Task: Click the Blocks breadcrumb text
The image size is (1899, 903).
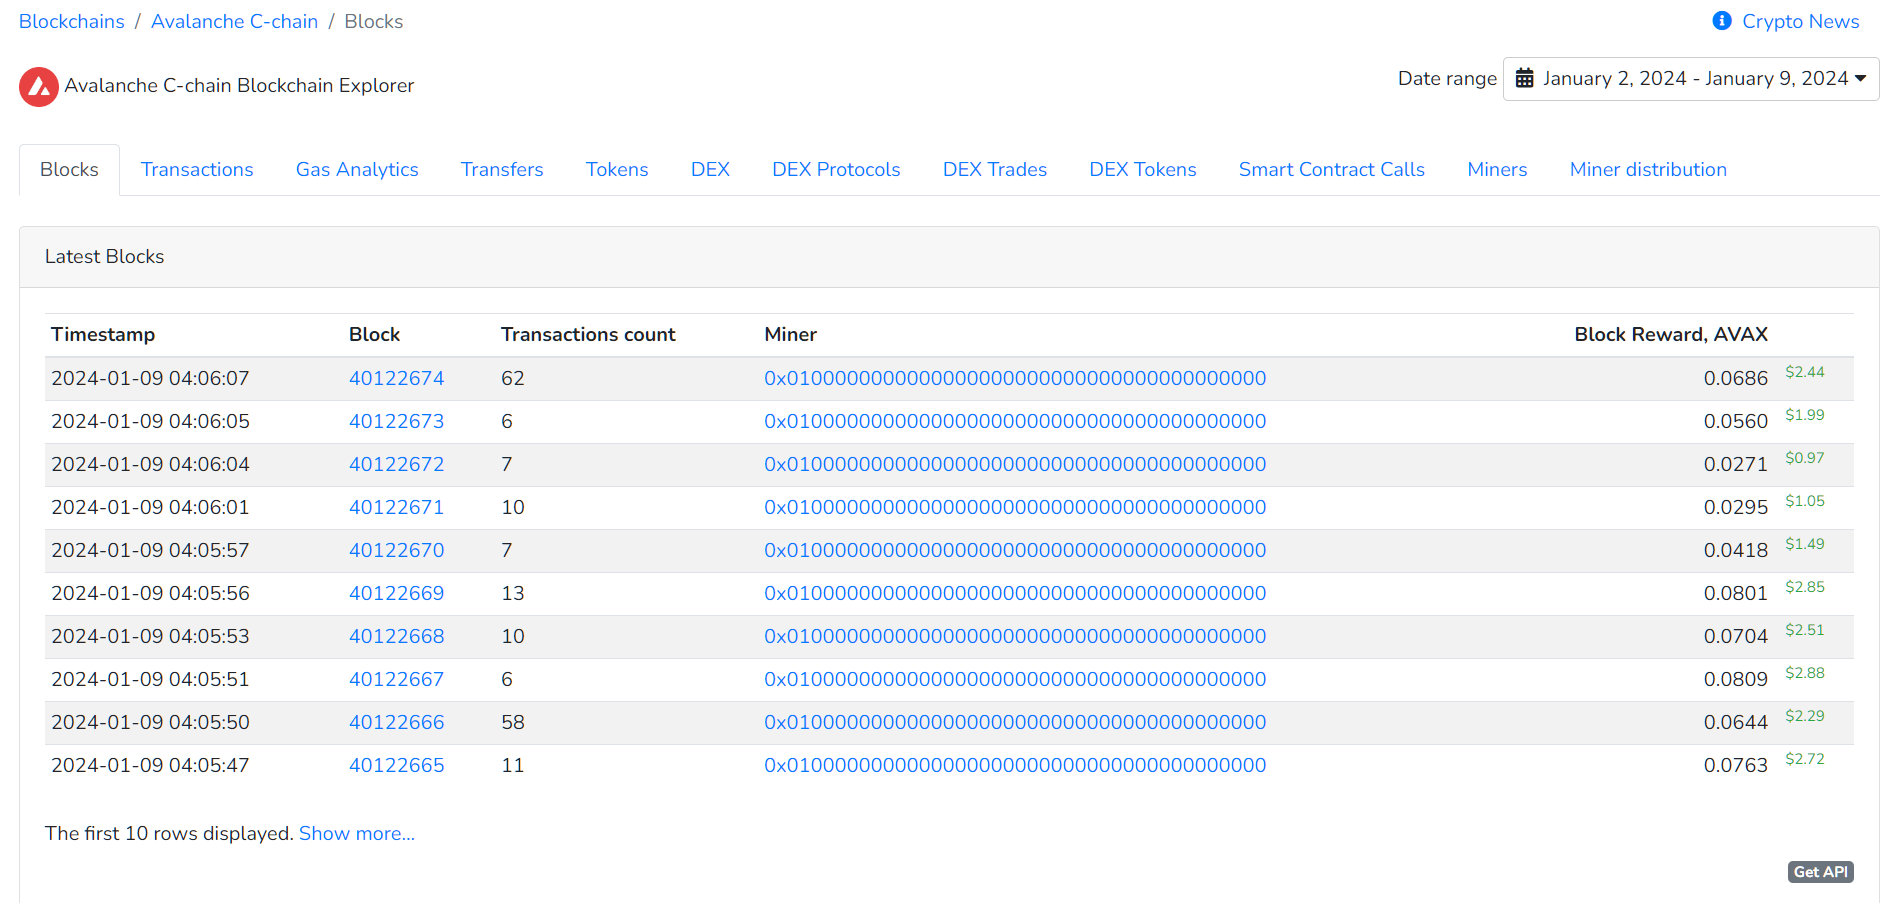Action: pyautogui.click(x=374, y=21)
